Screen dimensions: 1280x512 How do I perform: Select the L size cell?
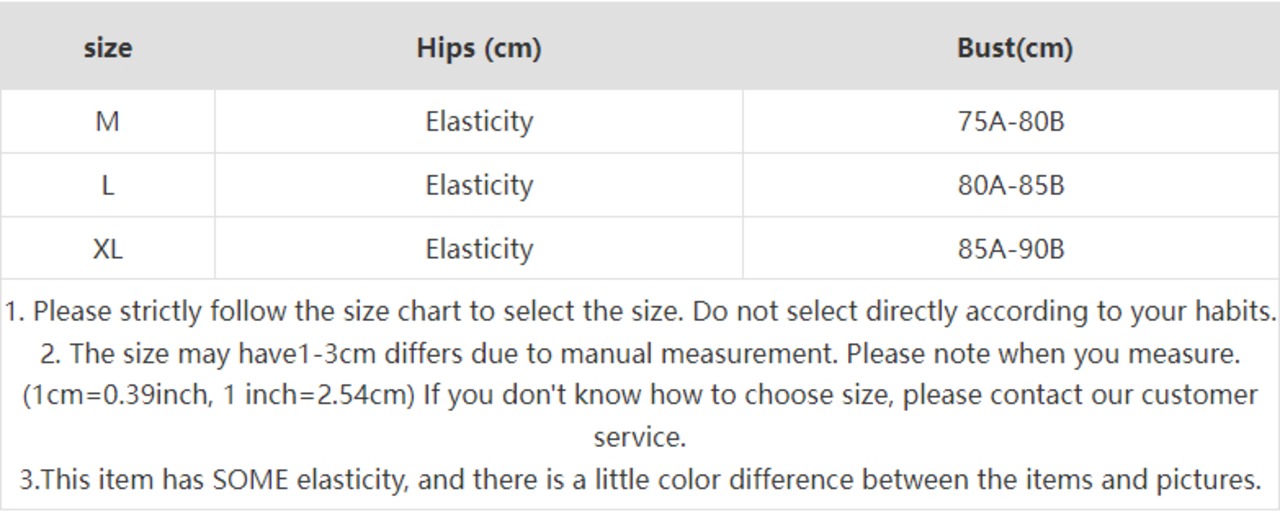pos(107,185)
